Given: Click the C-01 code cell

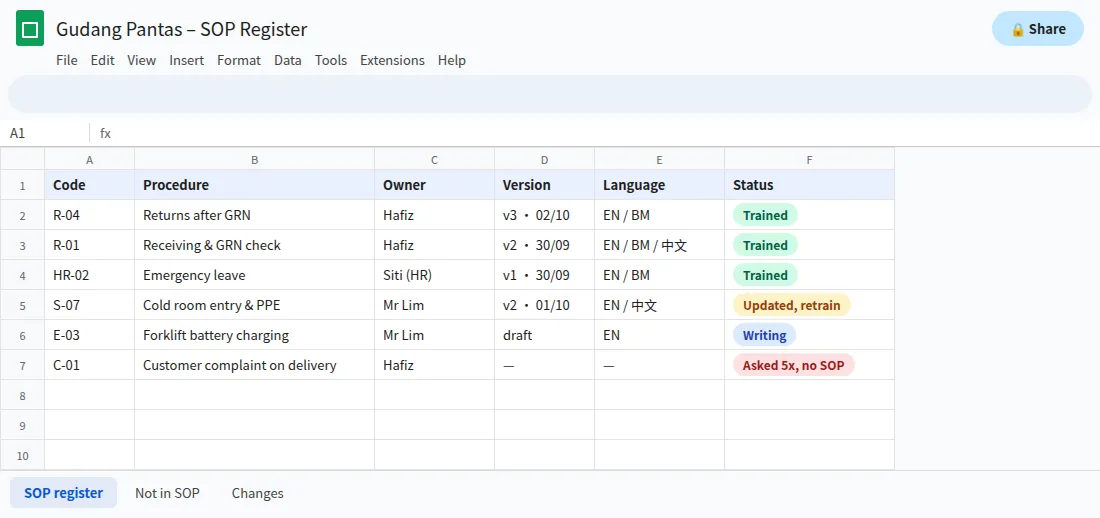Looking at the screenshot, I should tap(90, 365).
